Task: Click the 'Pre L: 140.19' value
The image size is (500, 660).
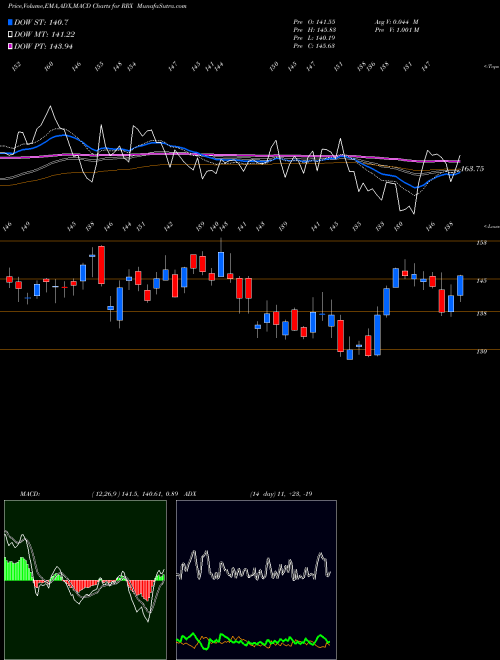Action: click(x=314, y=38)
